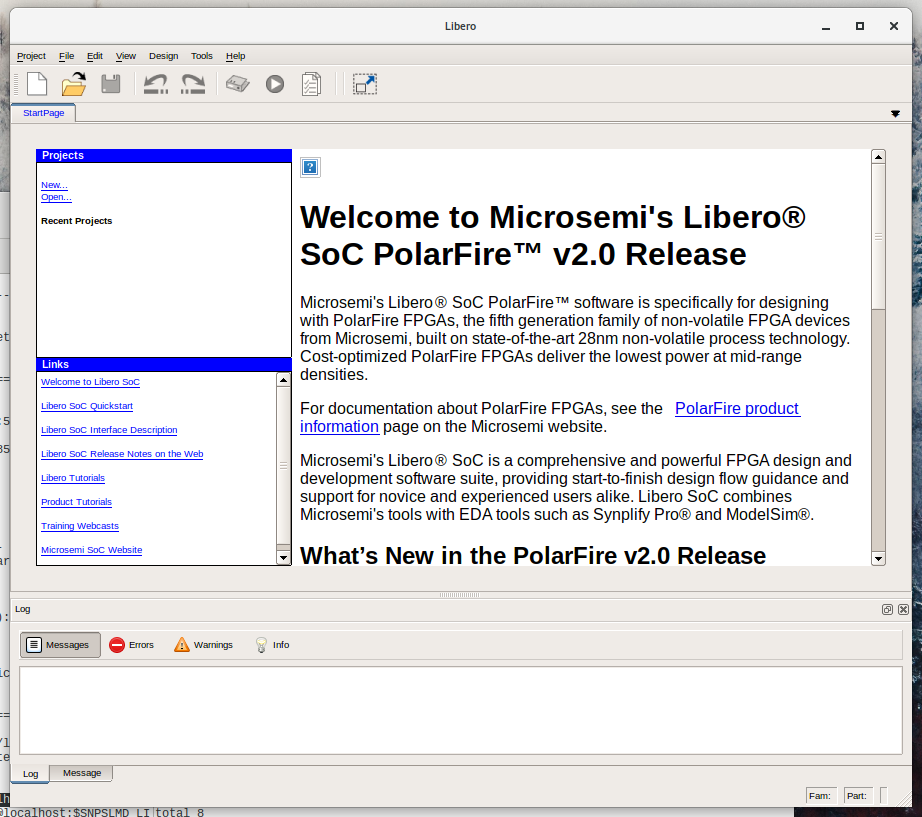Image resolution: width=922 pixels, height=817 pixels.
Task: Redo with the right curved arrow icon
Action: tap(193, 84)
